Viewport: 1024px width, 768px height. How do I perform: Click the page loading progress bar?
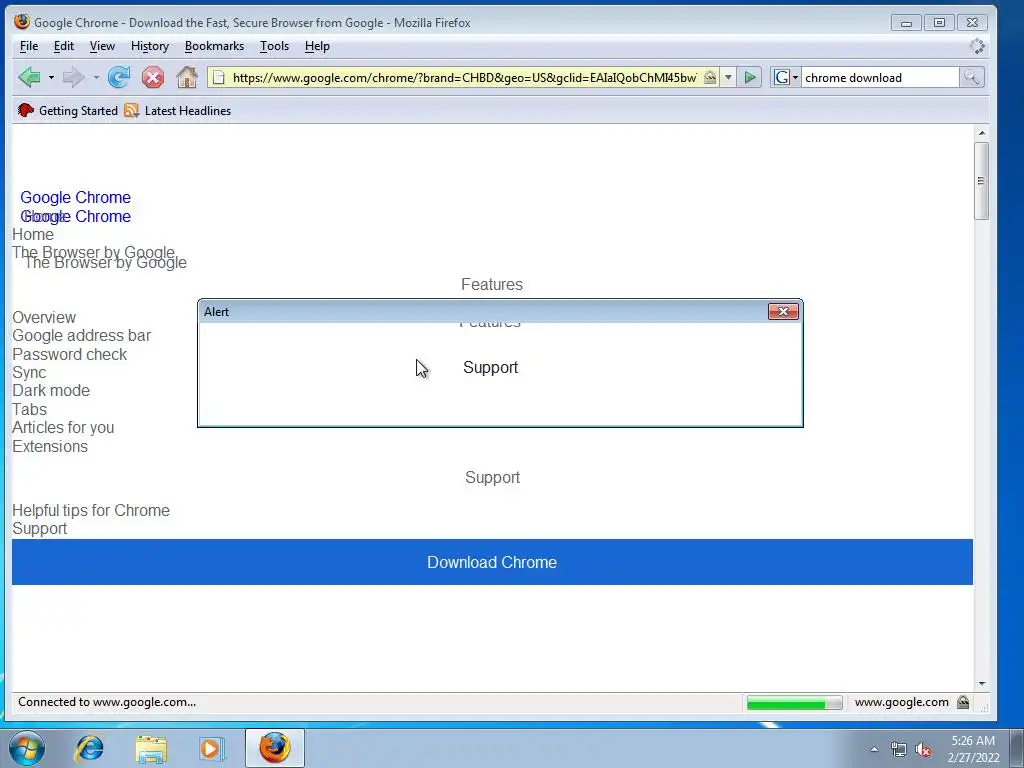(794, 703)
